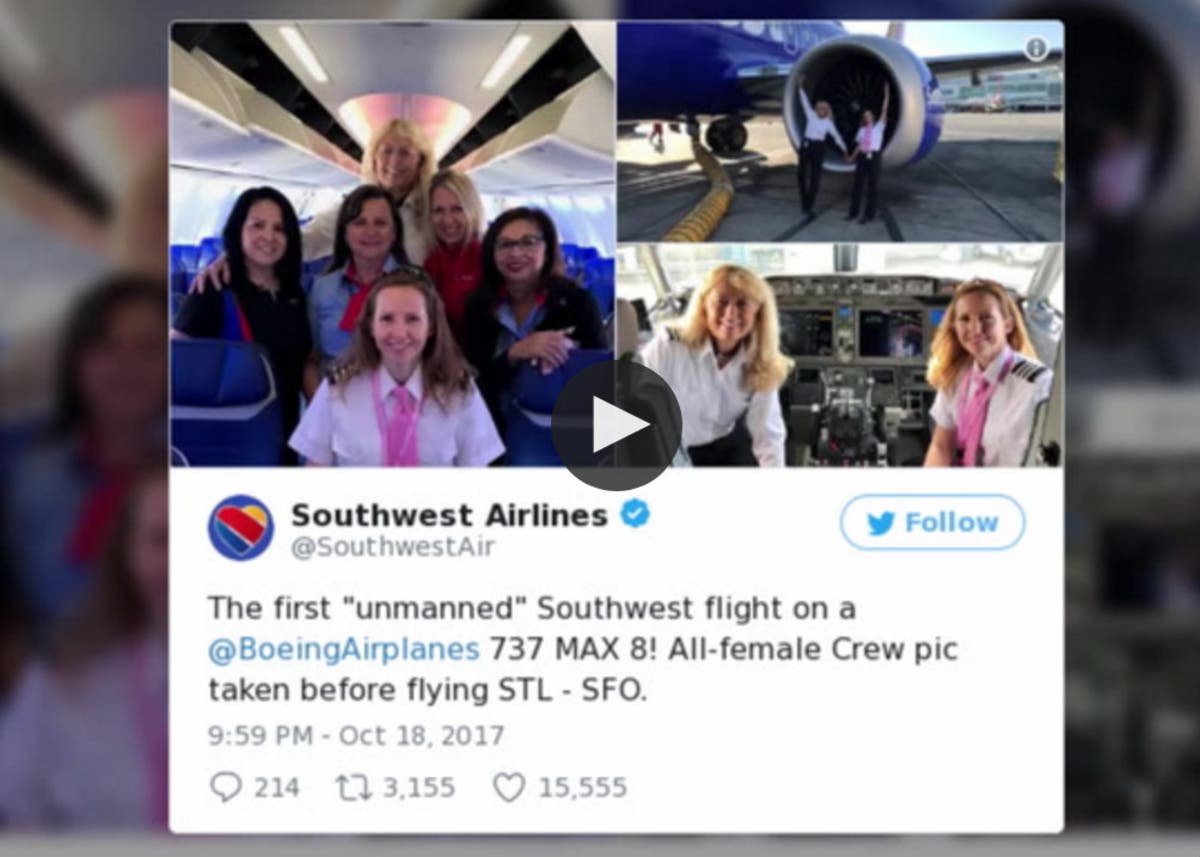Screen dimensions: 1200x857
Task: Open the jet engine photo
Action: (840, 131)
